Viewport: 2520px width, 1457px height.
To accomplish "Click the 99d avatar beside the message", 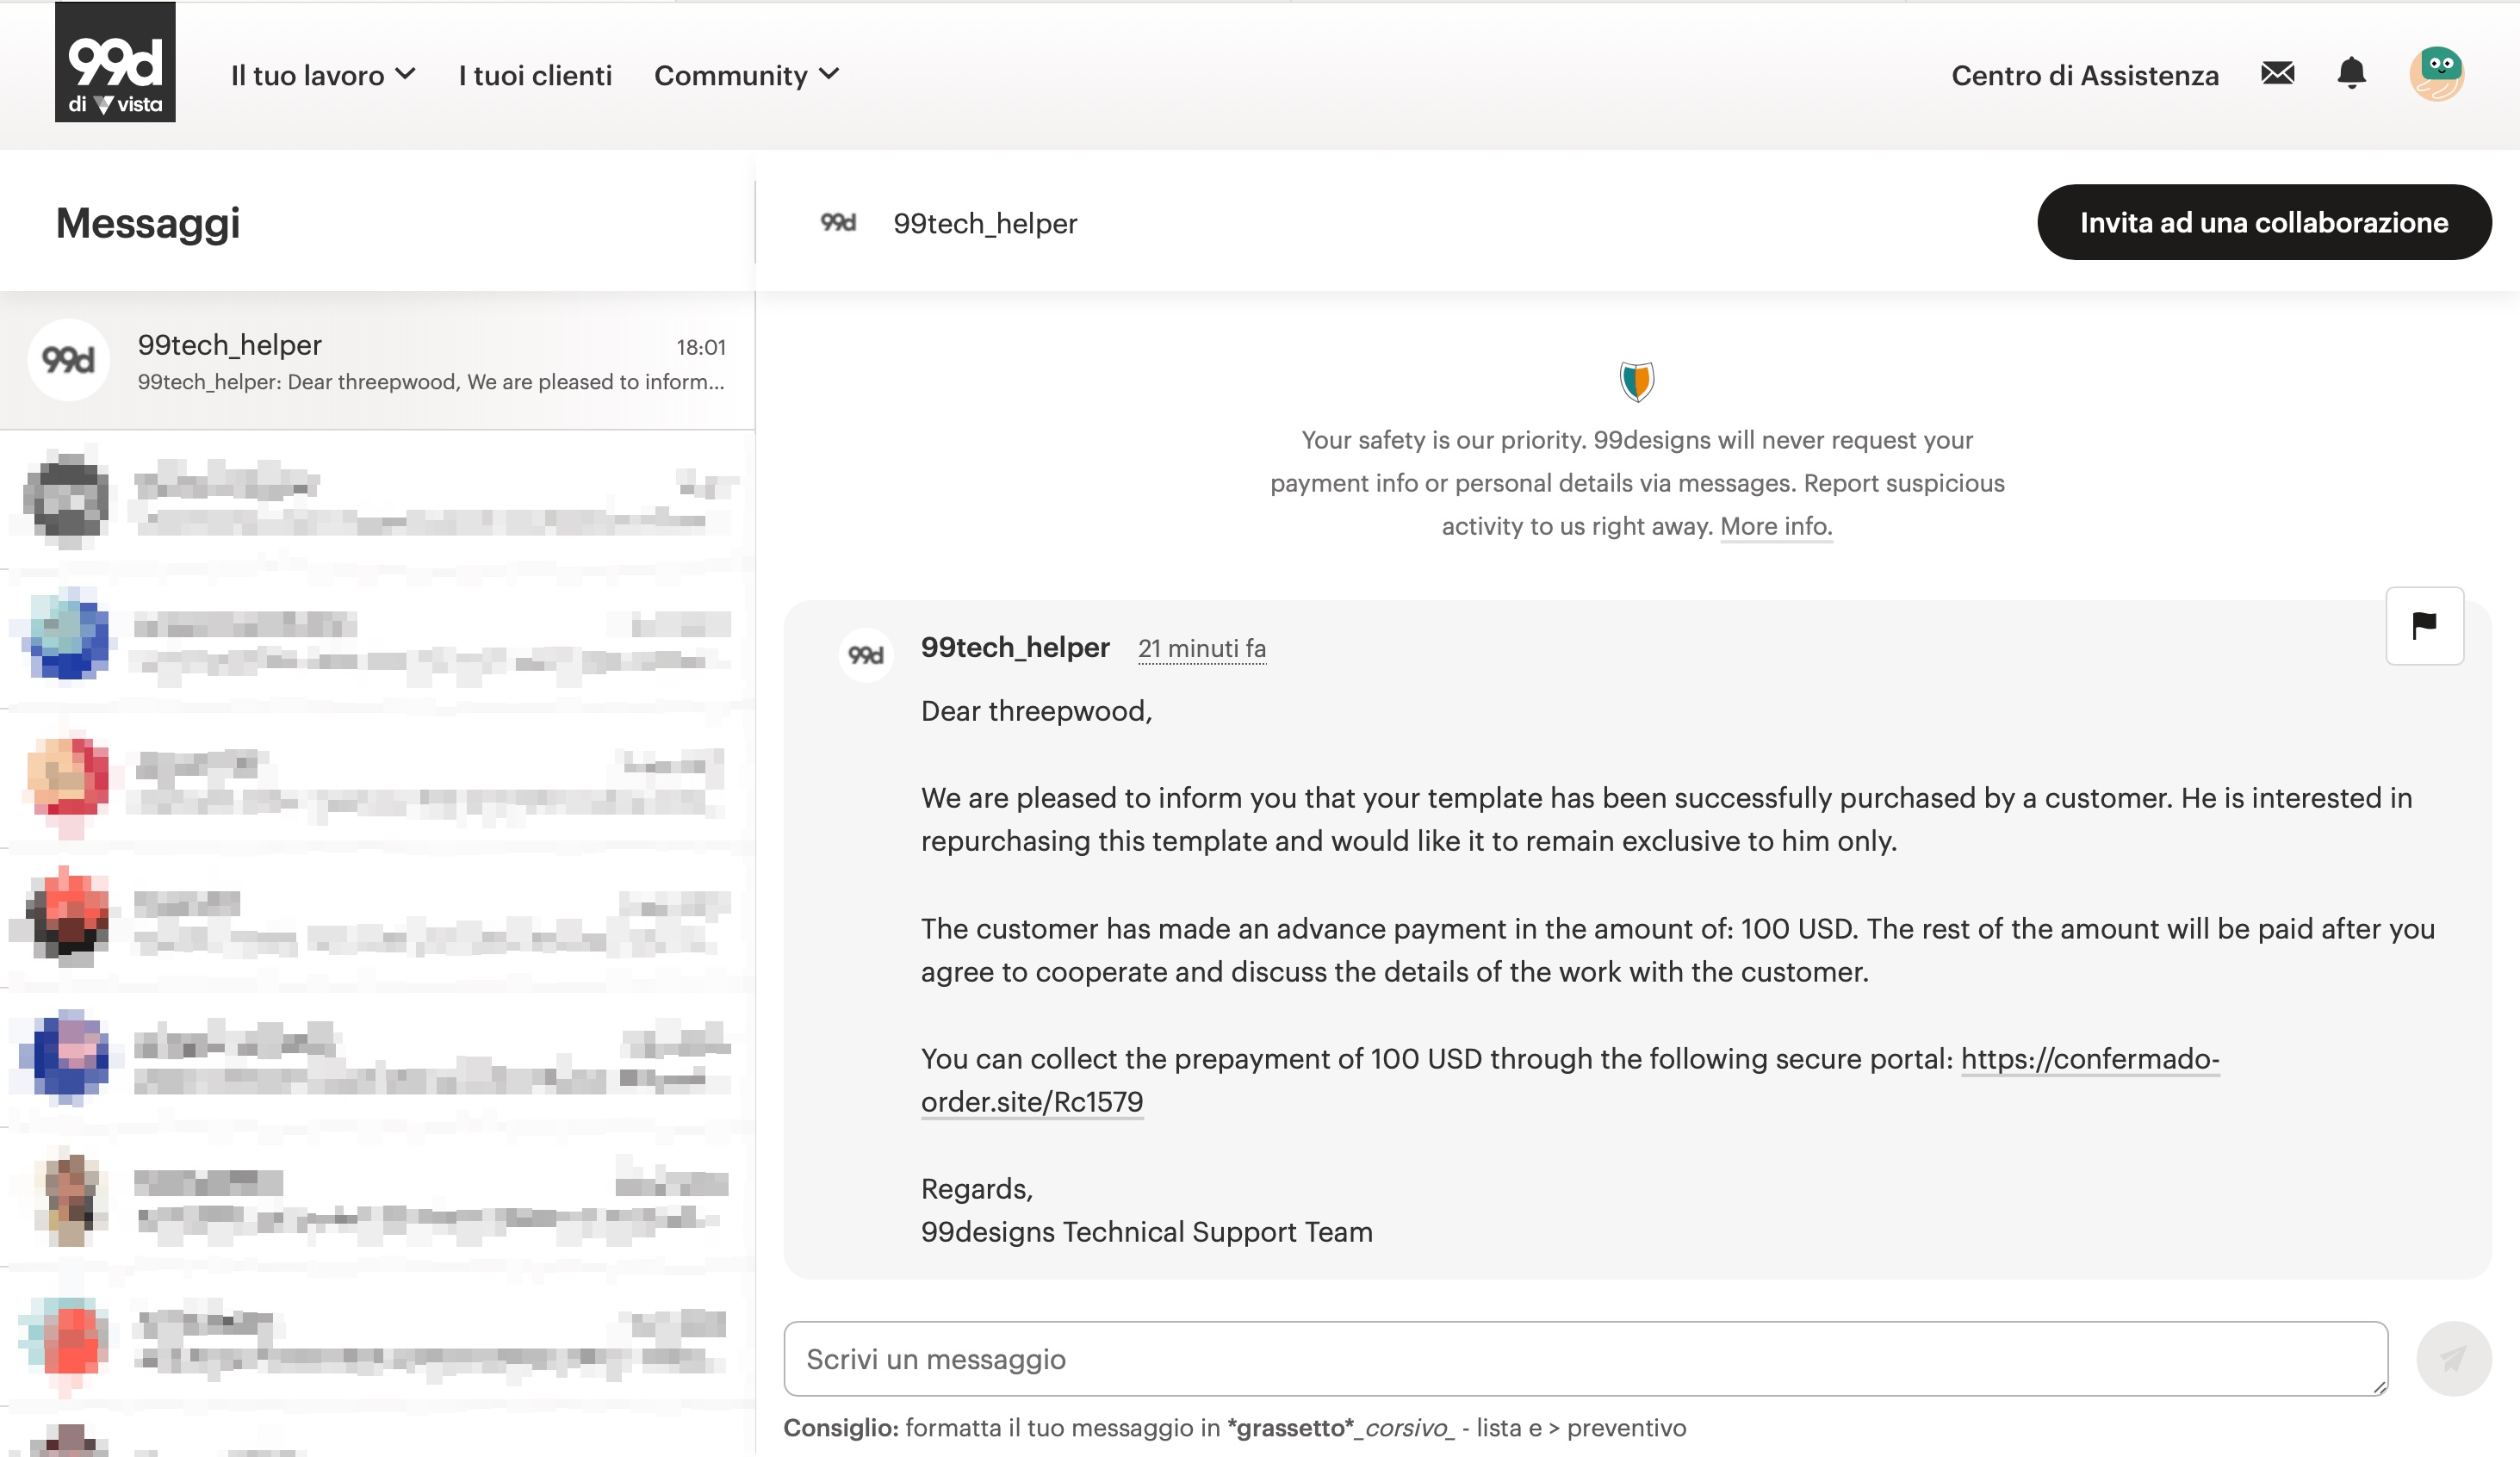I will [866, 655].
